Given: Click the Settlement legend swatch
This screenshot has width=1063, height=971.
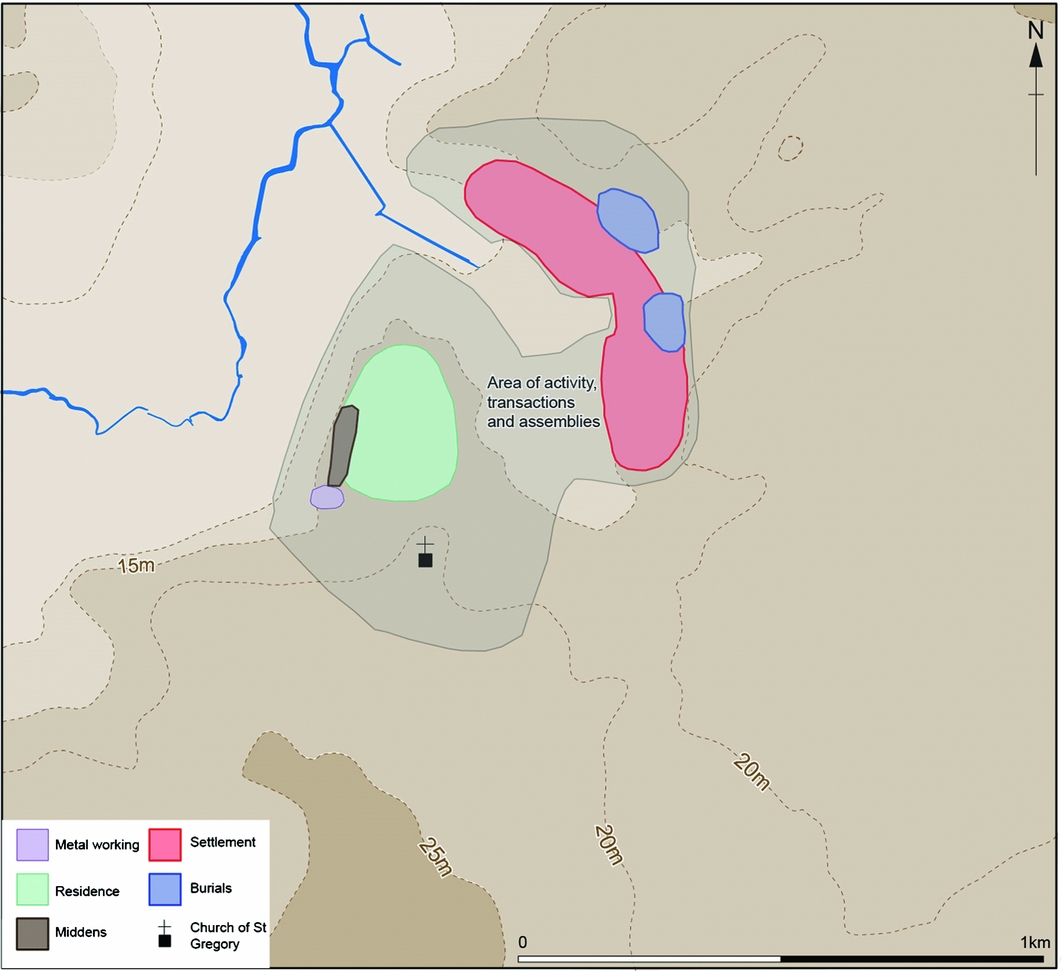Looking at the screenshot, I should coord(166,845).
